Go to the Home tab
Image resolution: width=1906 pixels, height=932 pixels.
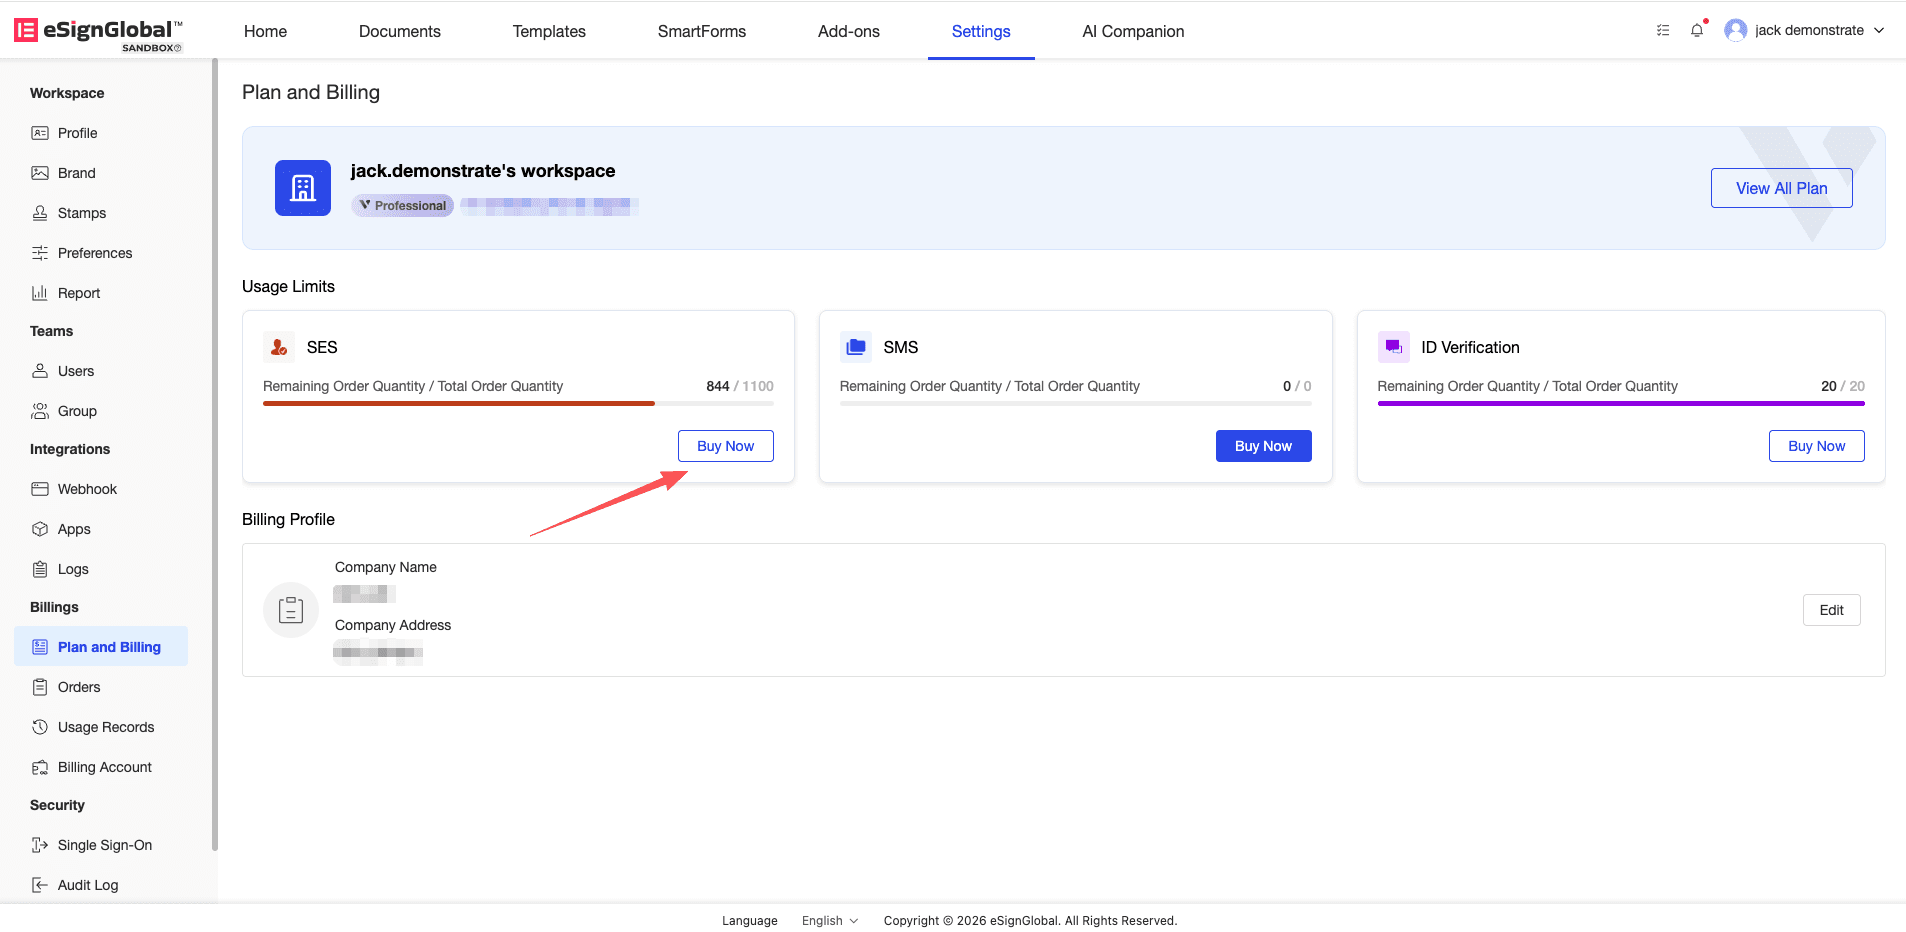[x=265, y=31]
